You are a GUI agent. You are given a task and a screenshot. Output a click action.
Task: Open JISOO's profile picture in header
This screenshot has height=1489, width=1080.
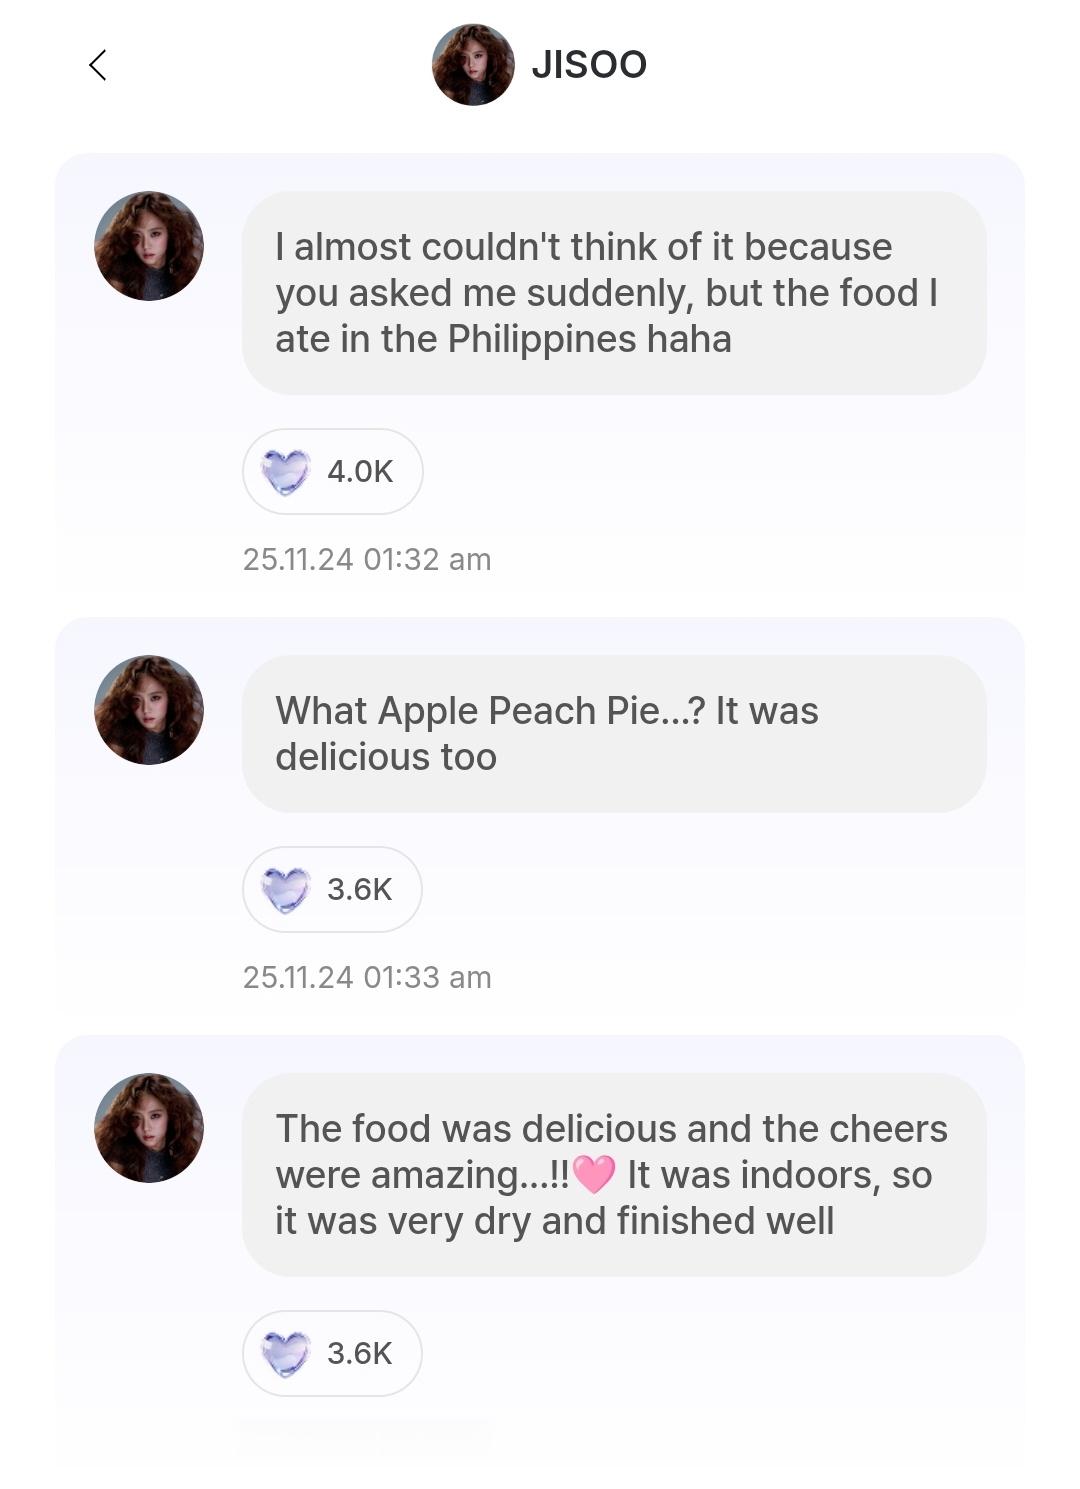(x=473, y=65)
